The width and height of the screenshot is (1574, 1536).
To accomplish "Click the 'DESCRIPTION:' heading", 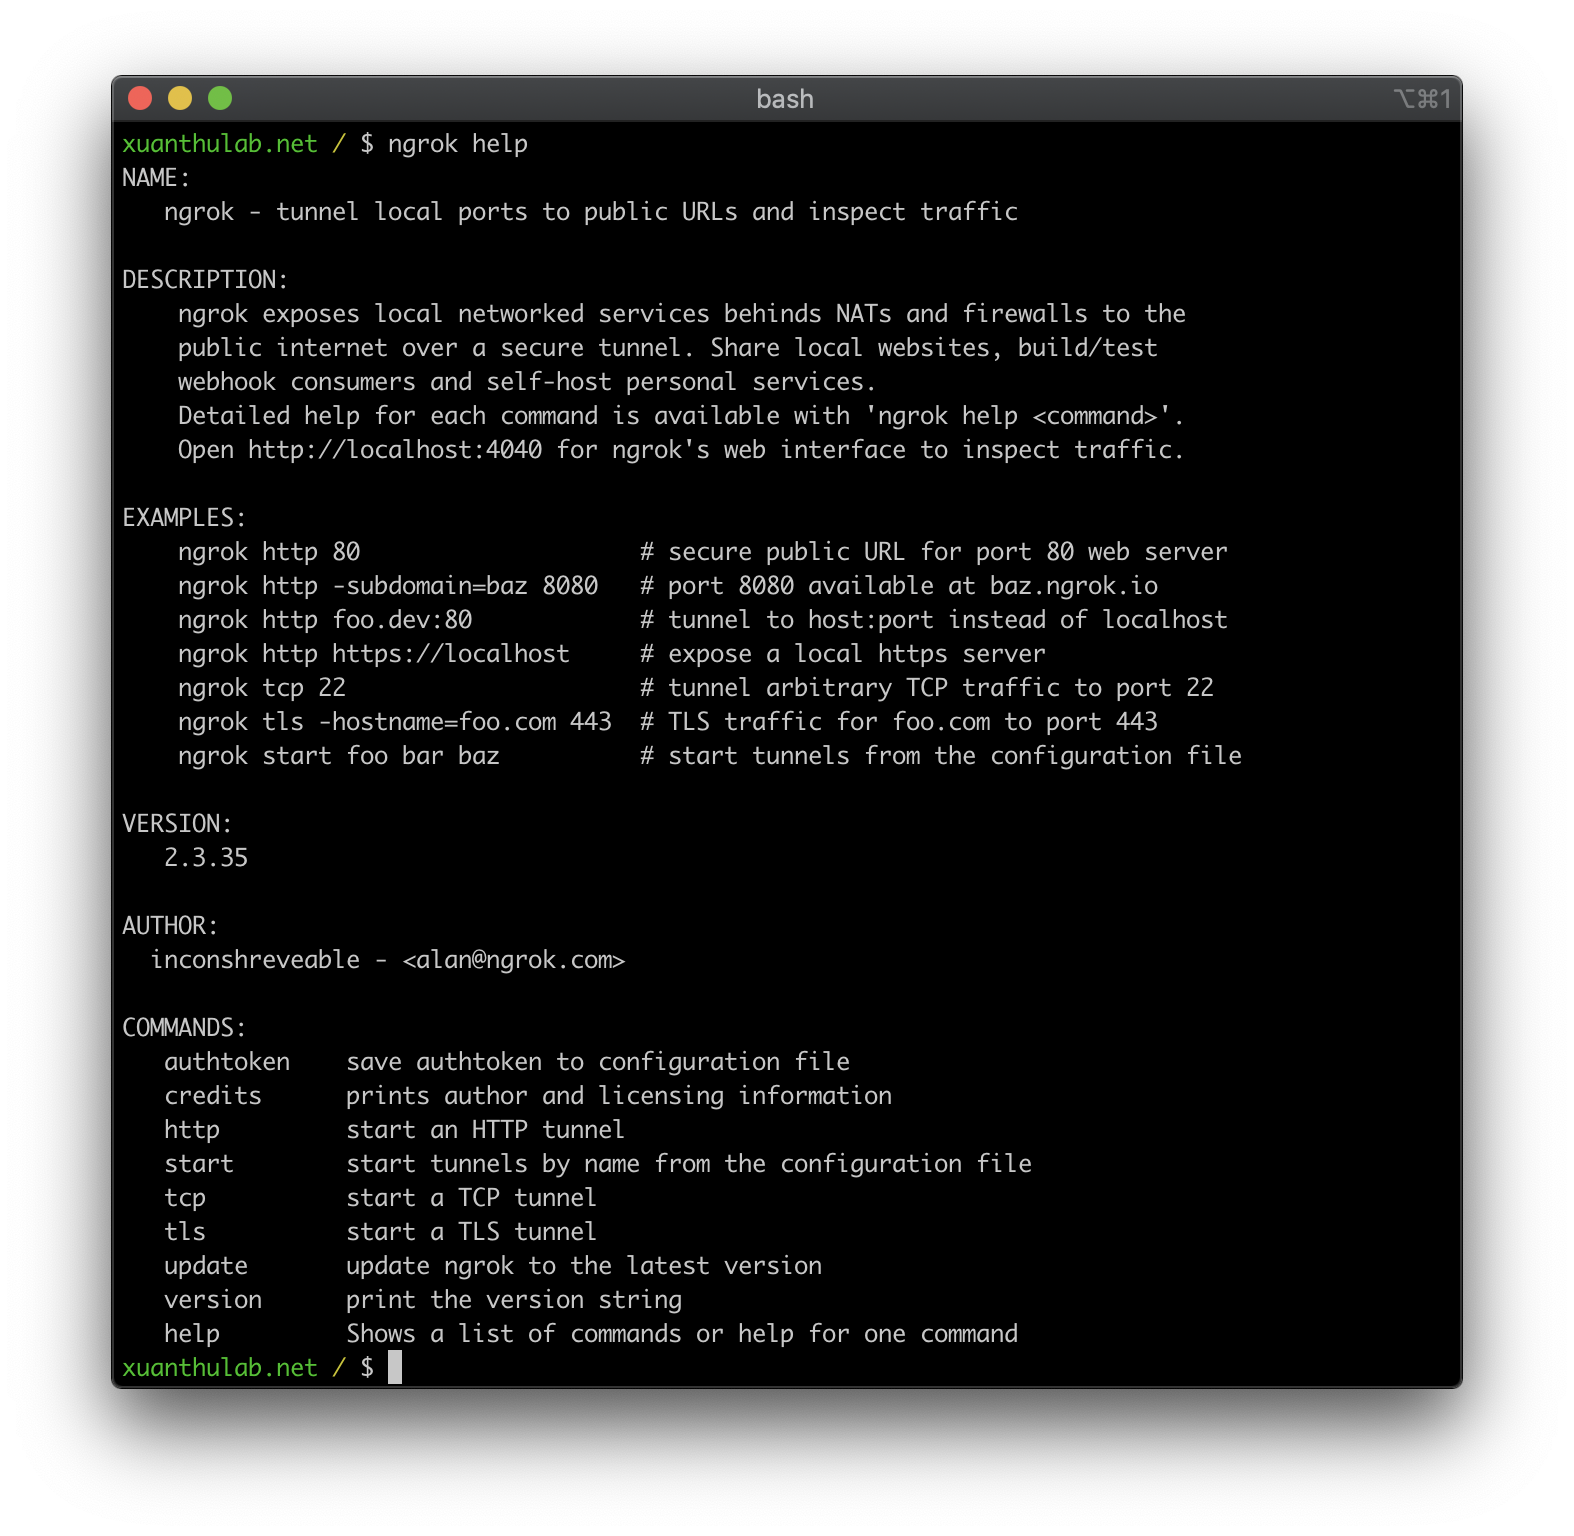I will click(x=205, y=280).
